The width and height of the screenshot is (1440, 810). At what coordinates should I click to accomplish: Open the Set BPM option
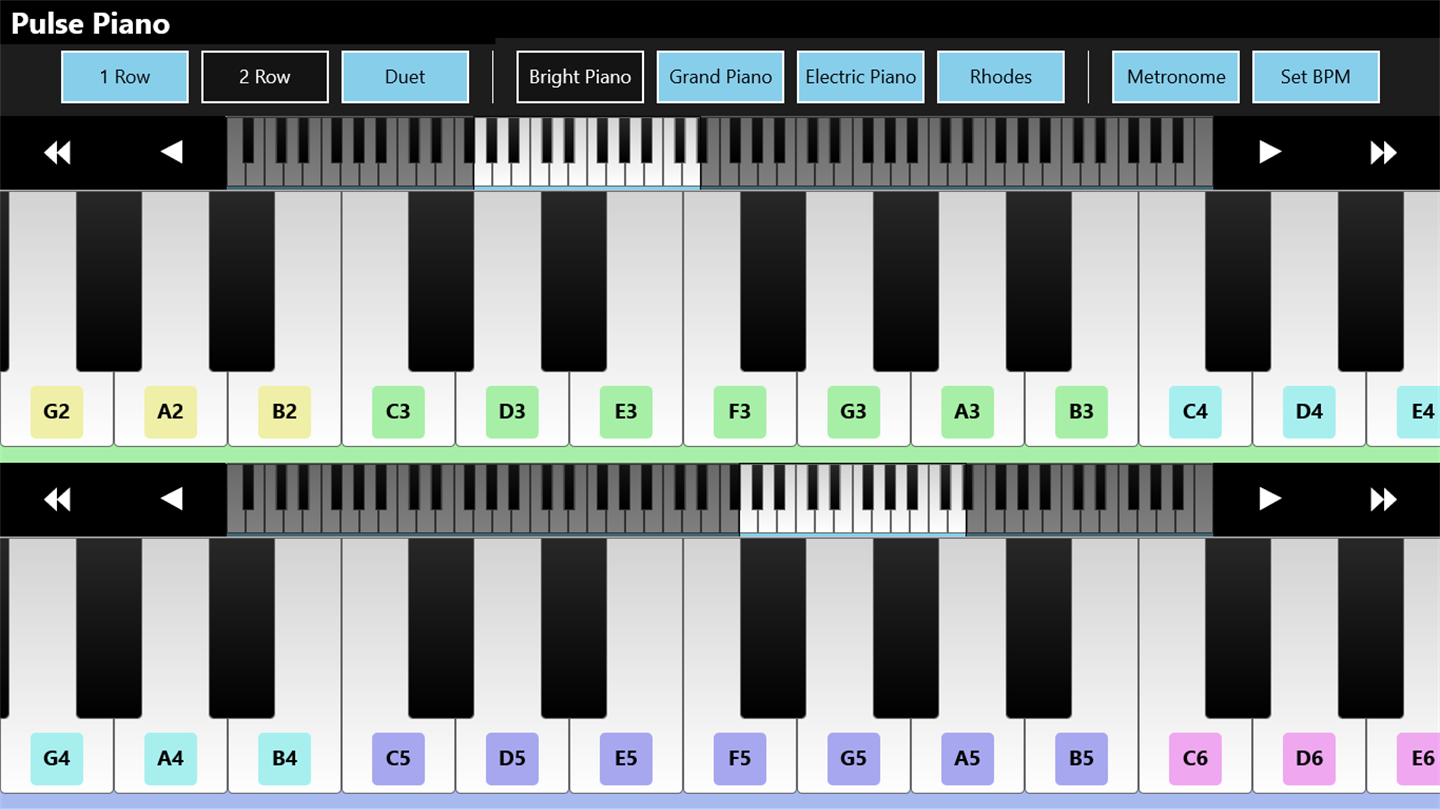point(1316,77)
